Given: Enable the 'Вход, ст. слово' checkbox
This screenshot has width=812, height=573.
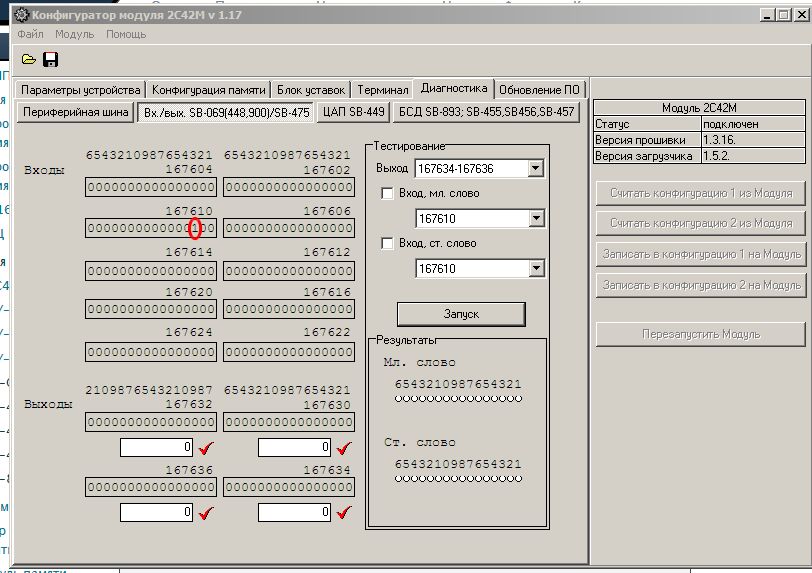Looking at the screenshot, I should click(x=387, y=243).
